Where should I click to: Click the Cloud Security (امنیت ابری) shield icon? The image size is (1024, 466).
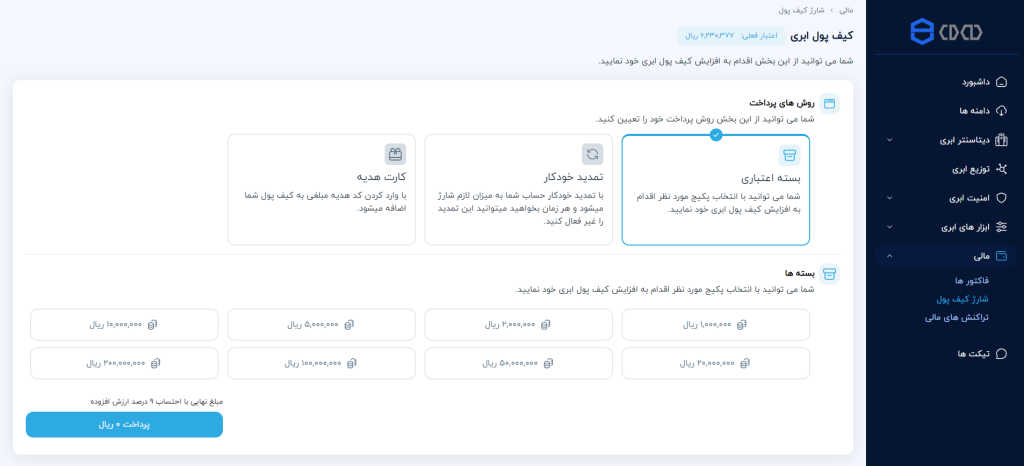click(x=1001, y=198)
